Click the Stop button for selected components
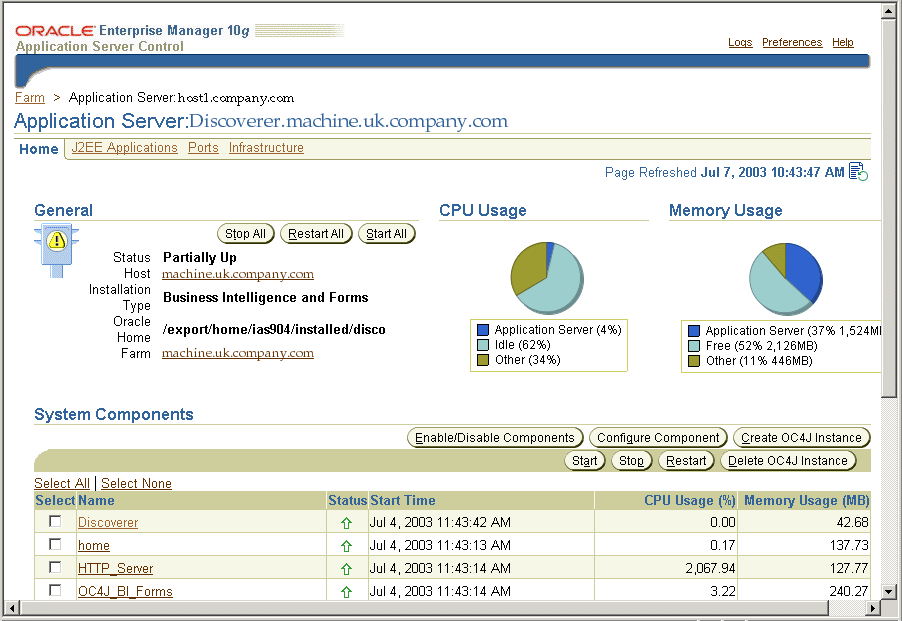Screen dimensions: 902x621 point(631,461)
